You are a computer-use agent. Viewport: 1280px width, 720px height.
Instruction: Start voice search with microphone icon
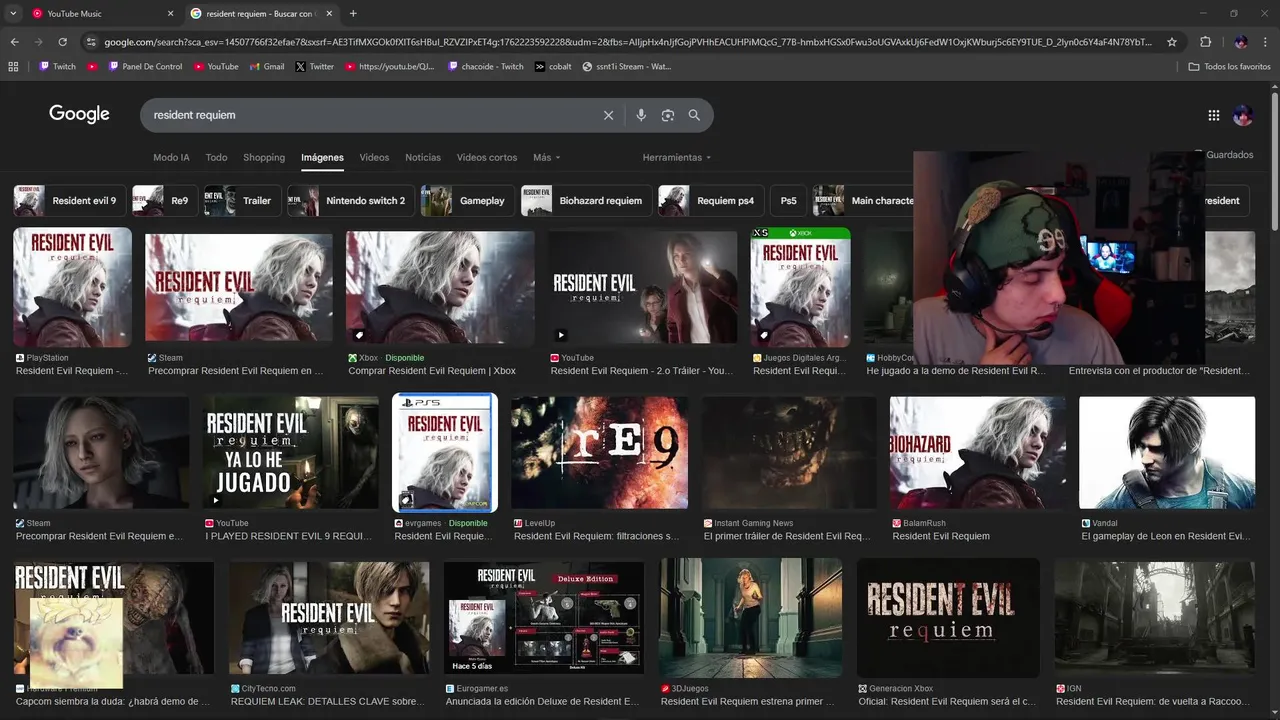click(641, 115)
